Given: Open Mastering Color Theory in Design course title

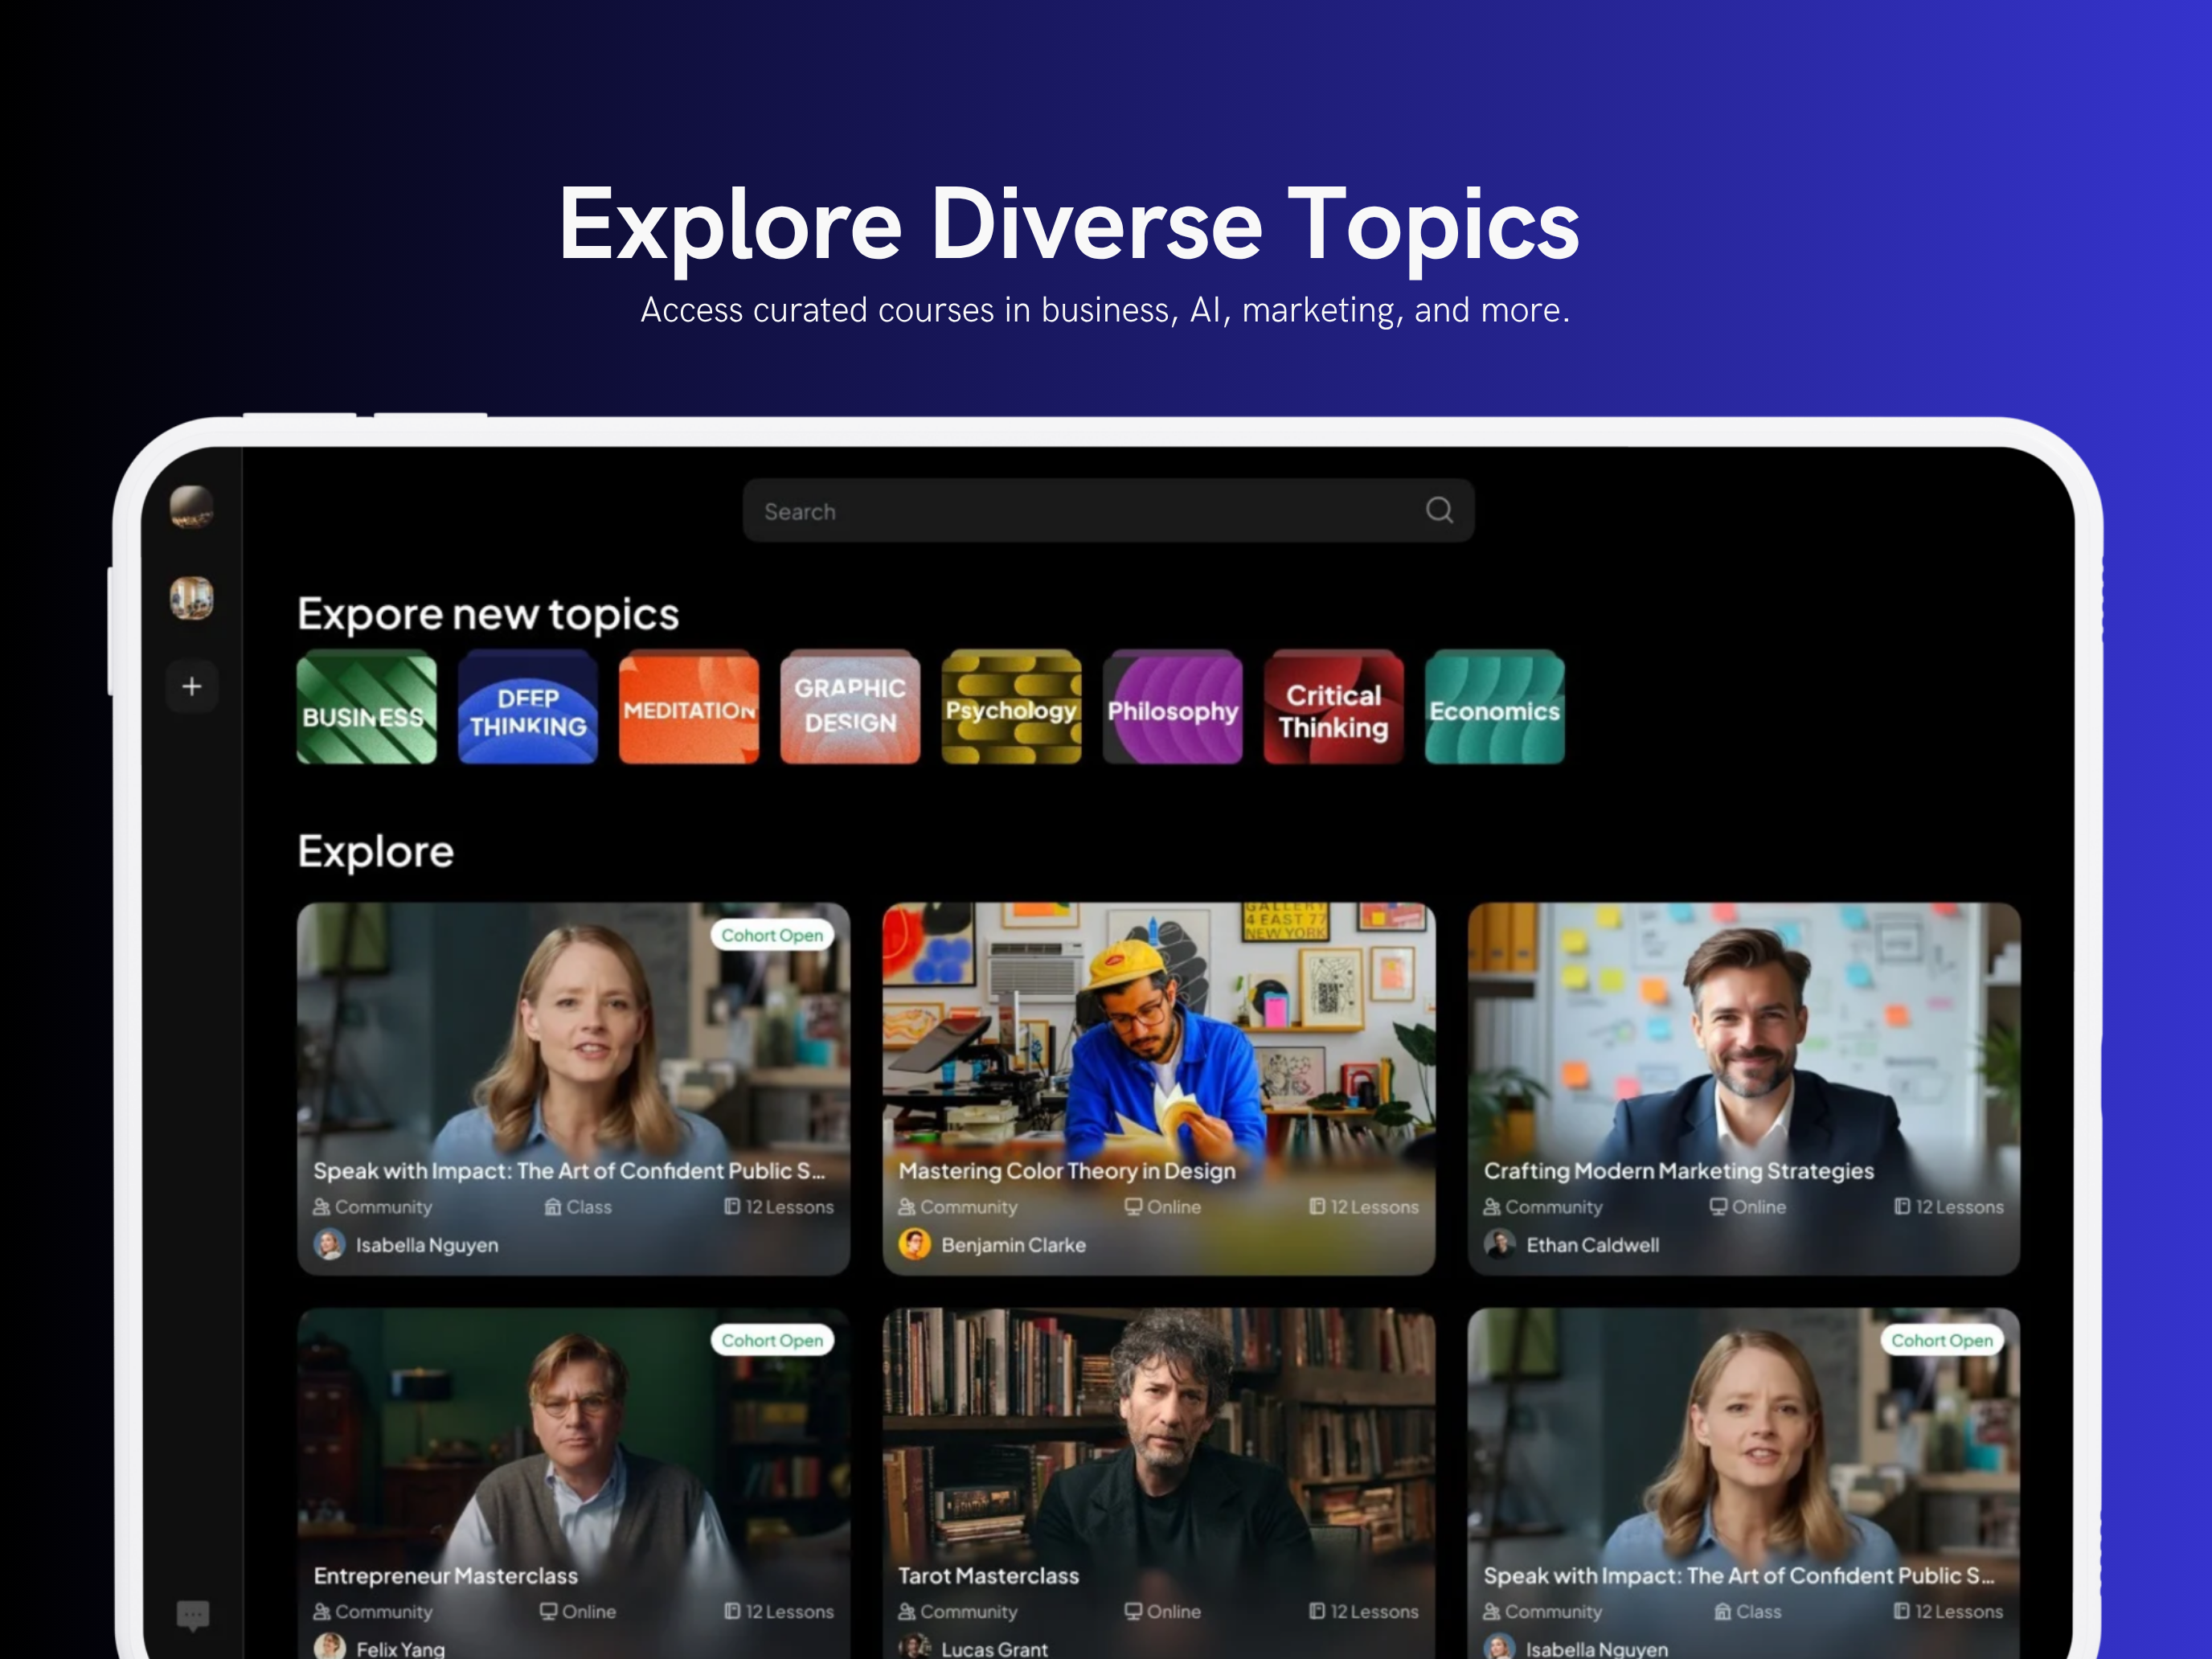Looking at the screenshot, I should click(1067, 1171).
